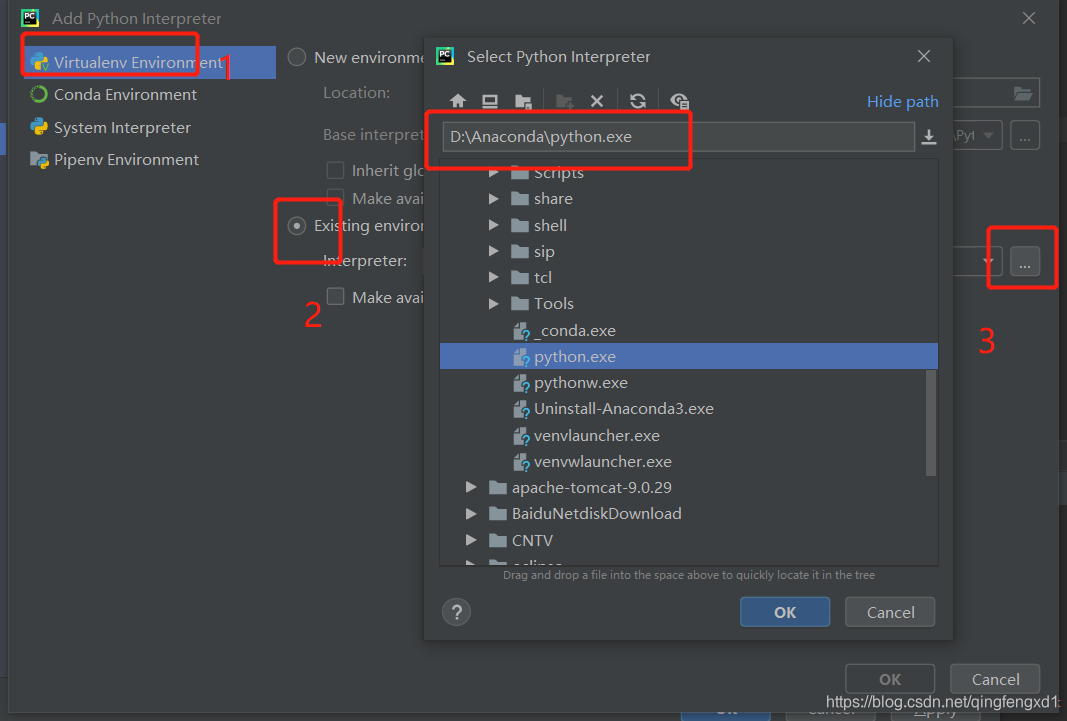Click path field D:\Anaconda\python.exe
Viewport: 1067px width, 721px height.
pos(678,137)
